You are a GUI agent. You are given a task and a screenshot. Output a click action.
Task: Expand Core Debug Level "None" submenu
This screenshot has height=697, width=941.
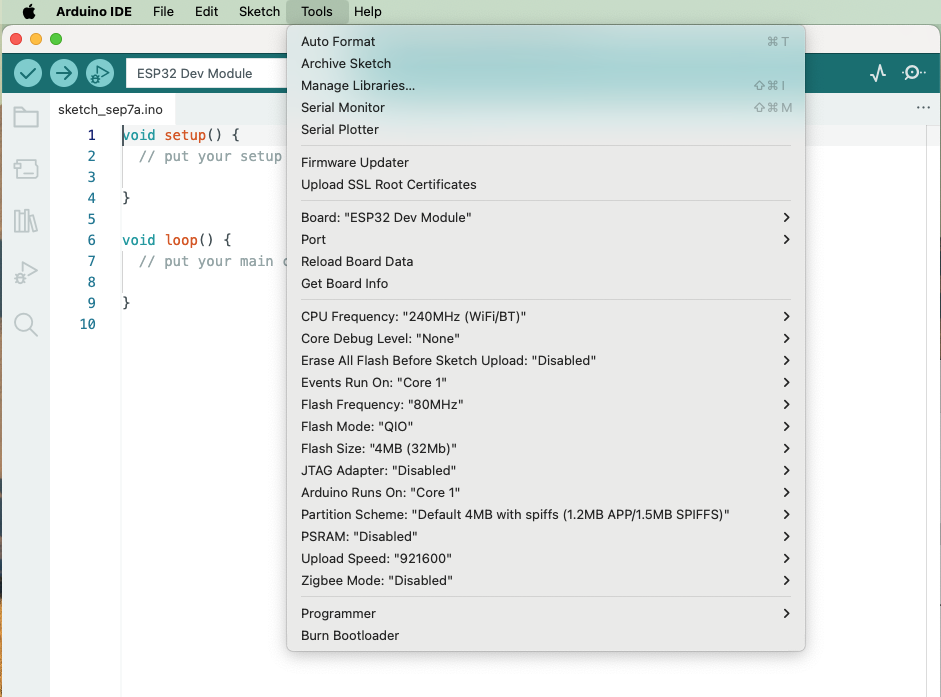pos(546,339)
